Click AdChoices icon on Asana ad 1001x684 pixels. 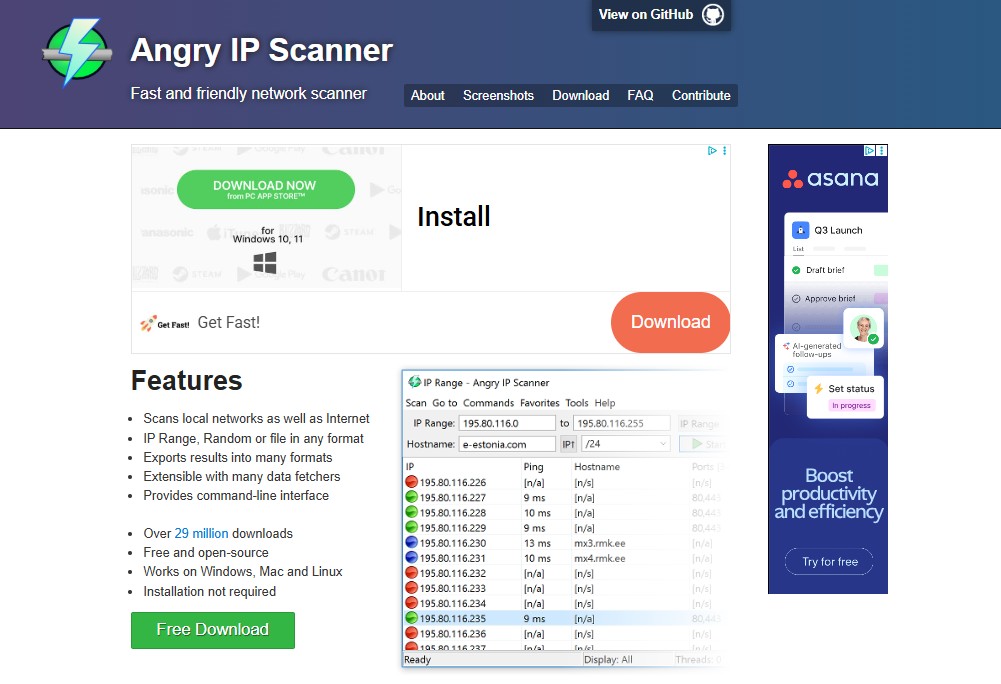point(869,151)
